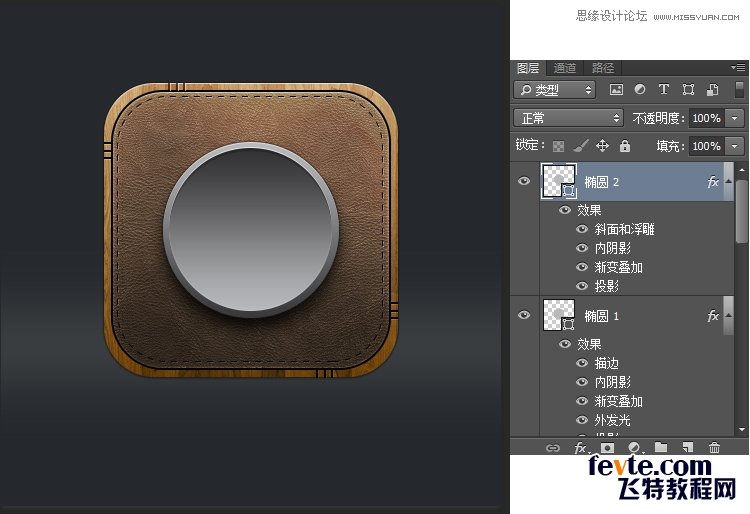Viewport: 750px width, 514px height.
Task: Filter layers by smart object icon
Action: [x=712, y=89]
